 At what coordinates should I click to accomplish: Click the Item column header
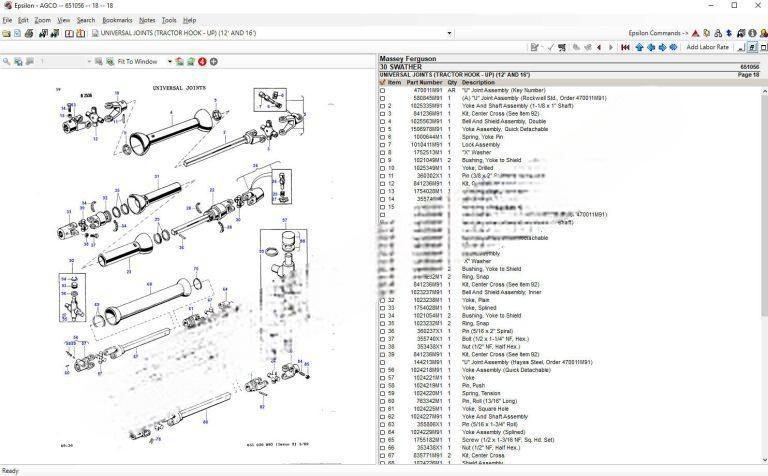[x=394, y=83]
